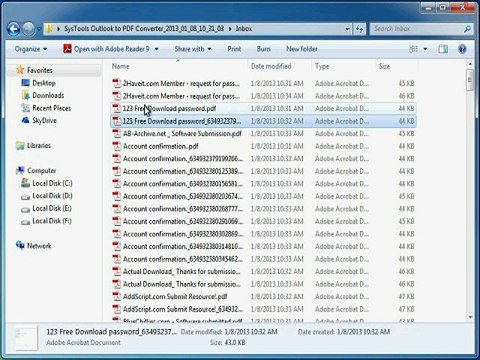Select Actual Download file dated 10:32 AM

coord(263,271)
